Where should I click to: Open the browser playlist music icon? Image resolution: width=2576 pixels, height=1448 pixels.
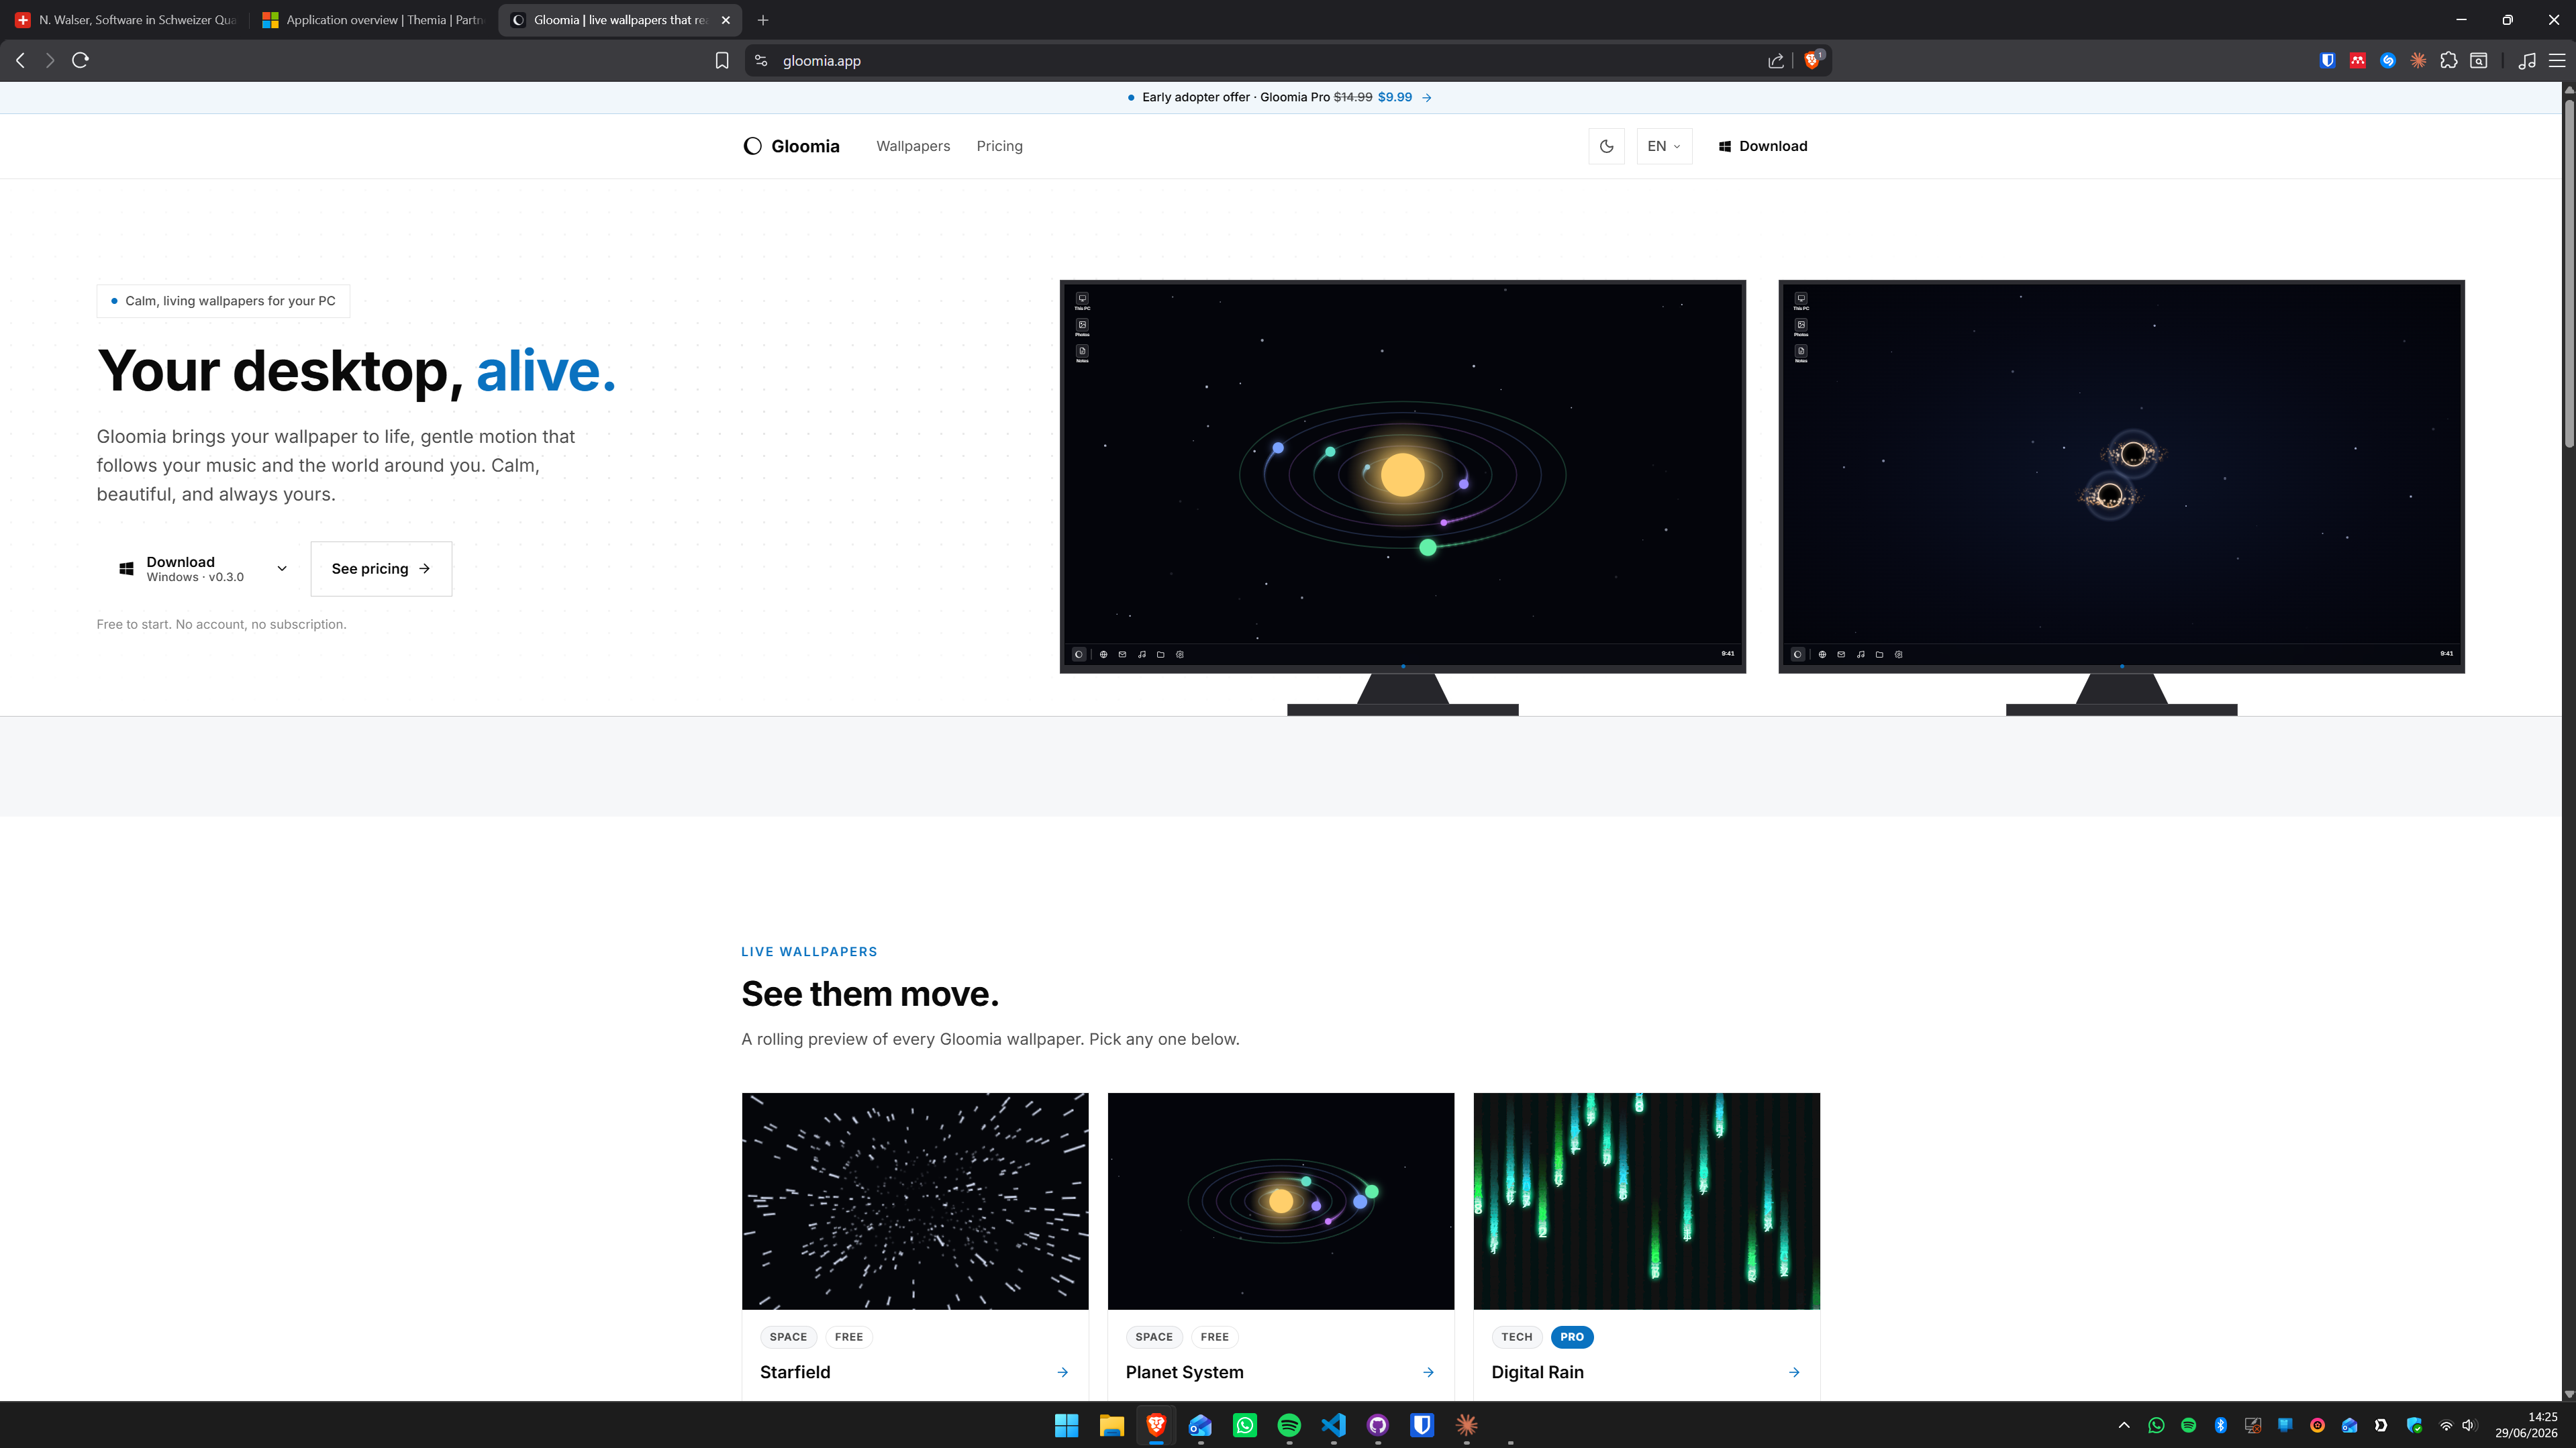2527,61
